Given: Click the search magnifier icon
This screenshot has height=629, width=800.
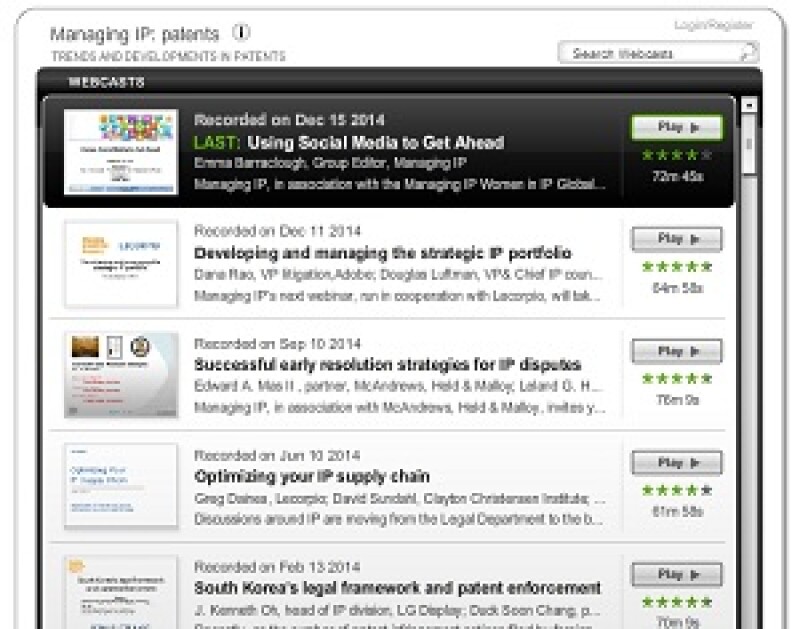Looking at the screenshot, I should pos(747,53).
